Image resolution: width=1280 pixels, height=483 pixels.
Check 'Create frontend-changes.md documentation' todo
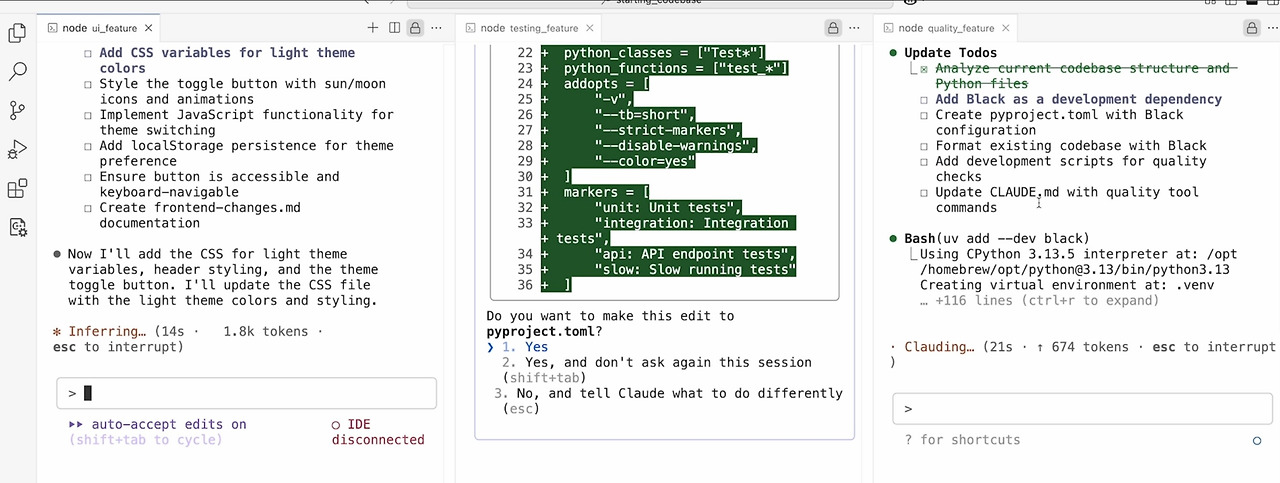89,208
